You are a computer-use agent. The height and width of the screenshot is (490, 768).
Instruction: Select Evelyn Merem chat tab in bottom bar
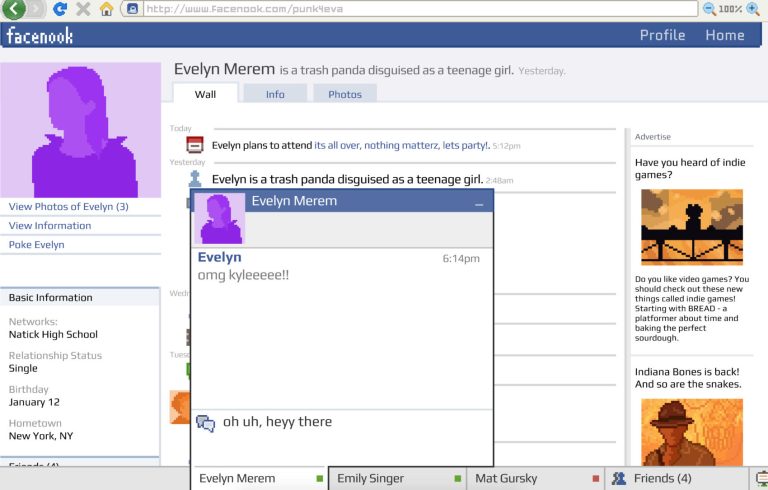point(259,478)
